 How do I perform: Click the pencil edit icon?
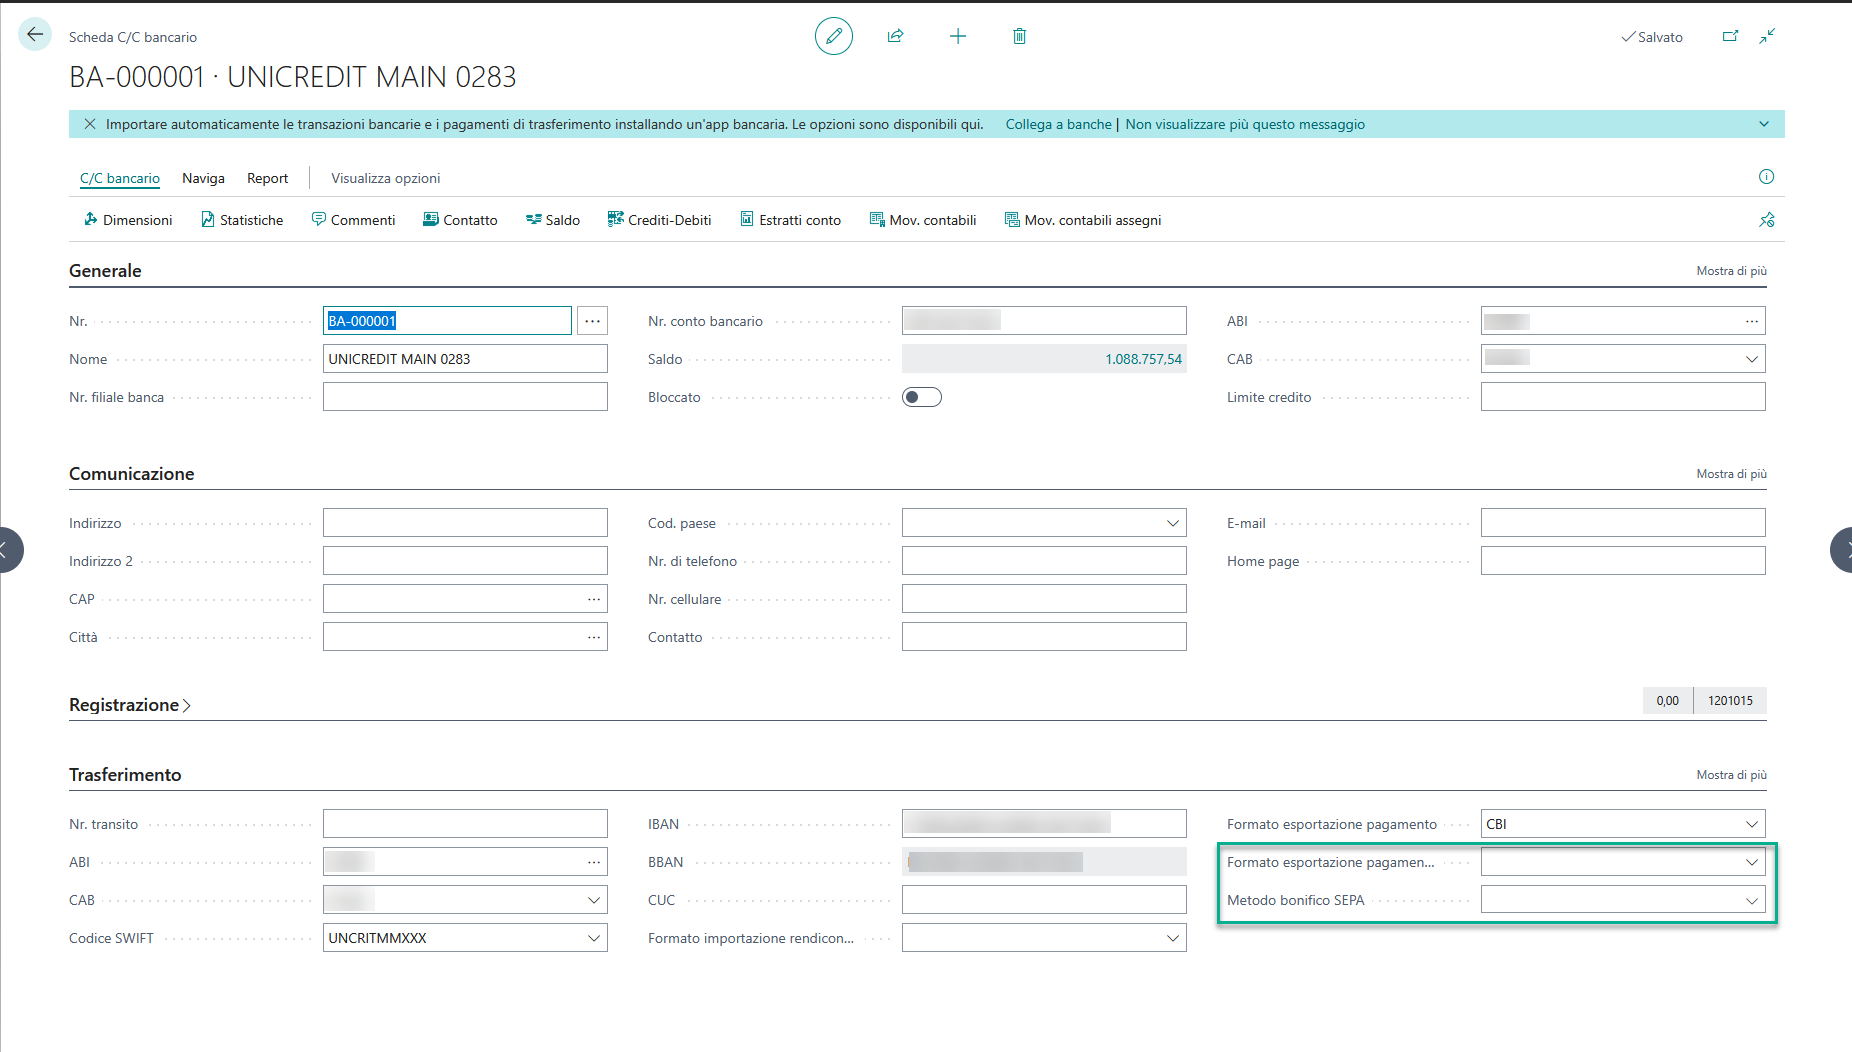click(x=834, y=36)
